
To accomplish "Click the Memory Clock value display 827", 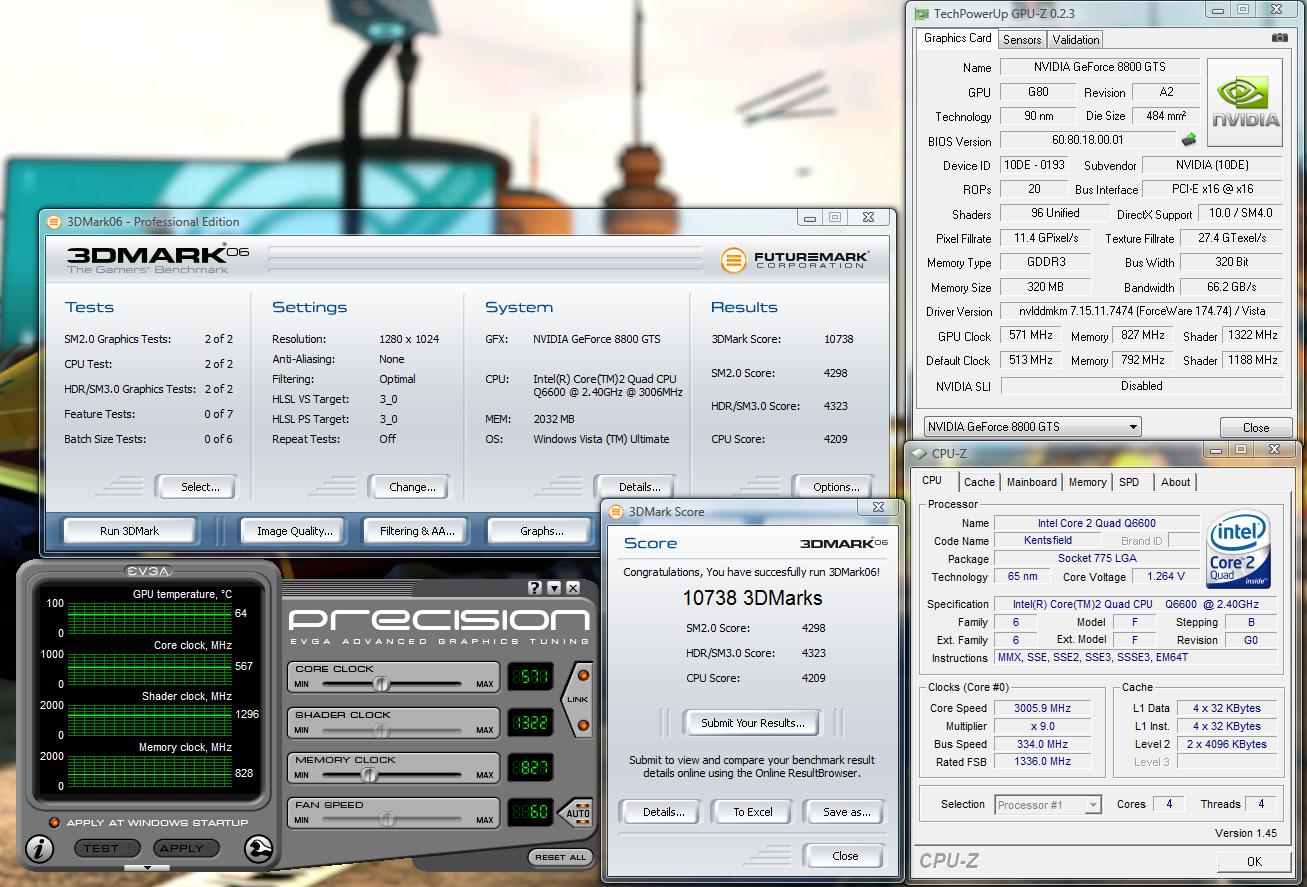I will click(x=530, y=768).
